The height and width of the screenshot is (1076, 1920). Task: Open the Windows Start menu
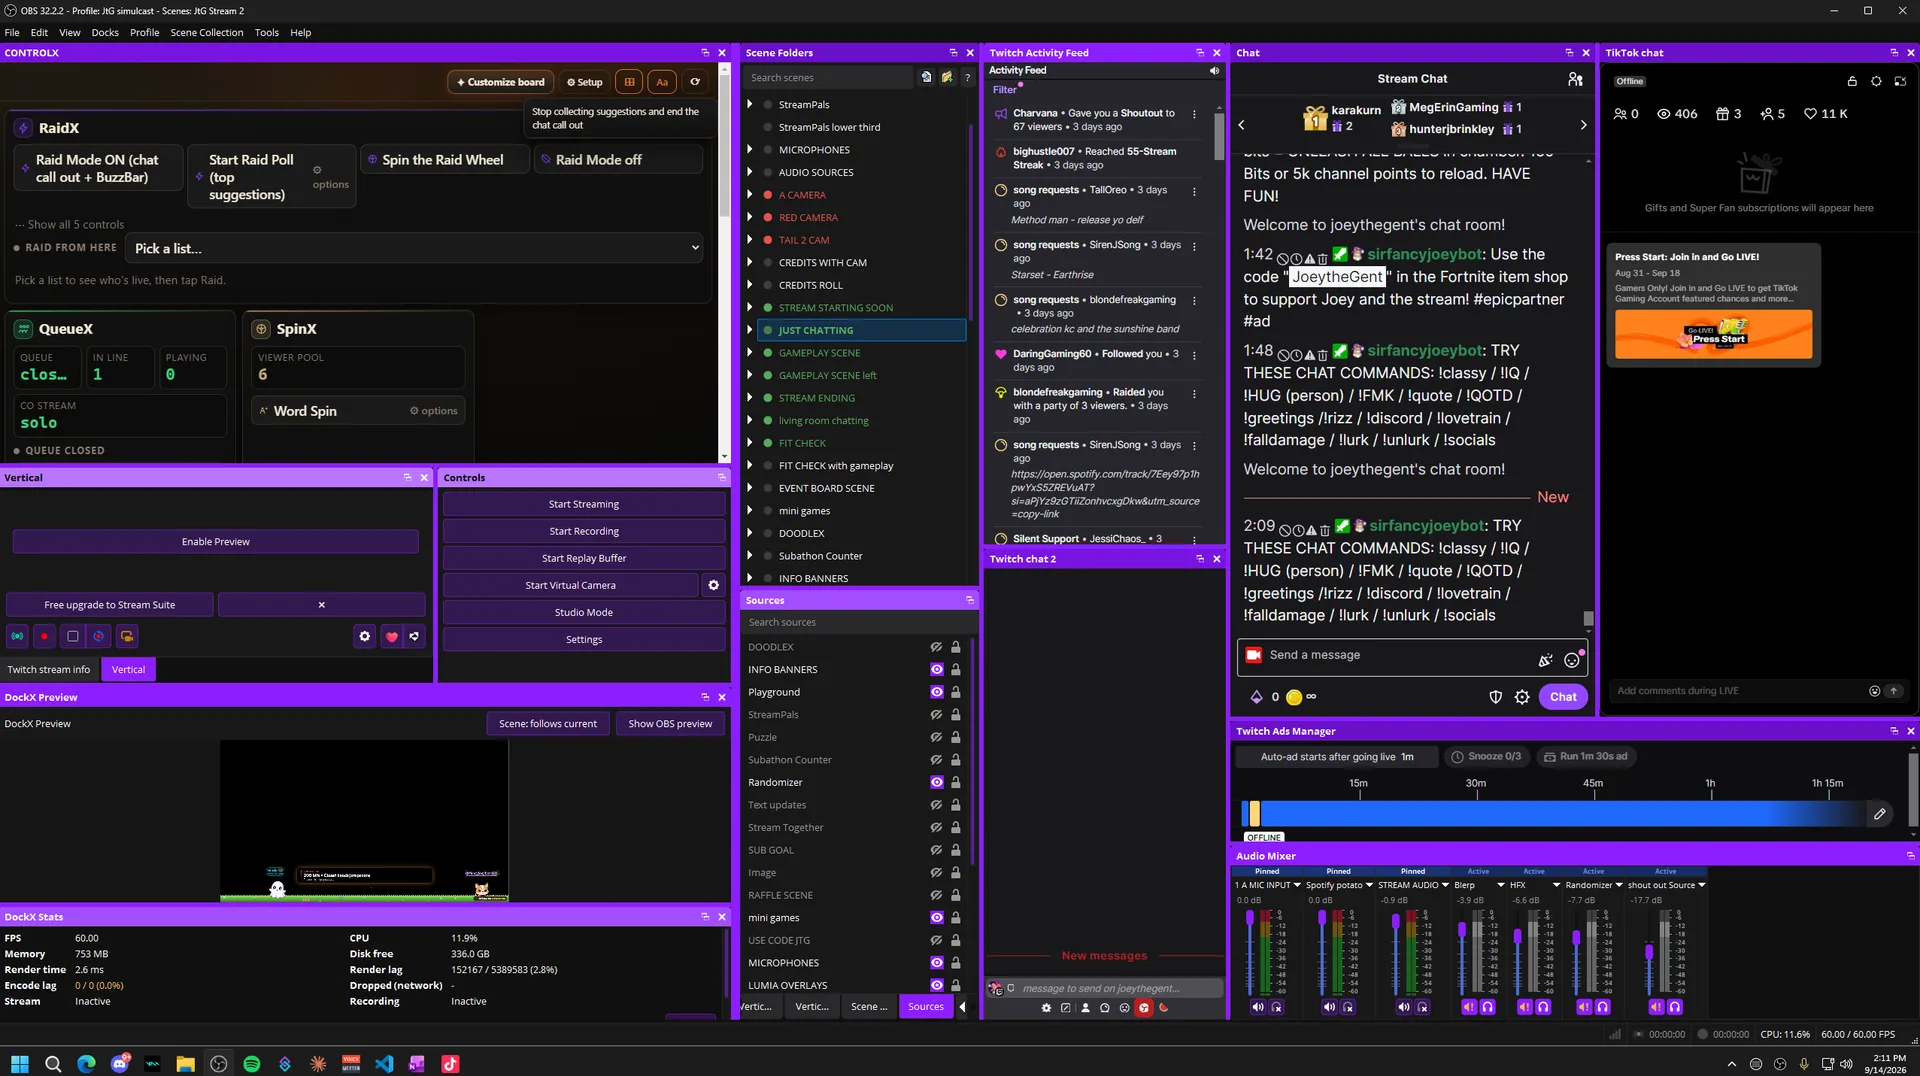(20, 1064)
